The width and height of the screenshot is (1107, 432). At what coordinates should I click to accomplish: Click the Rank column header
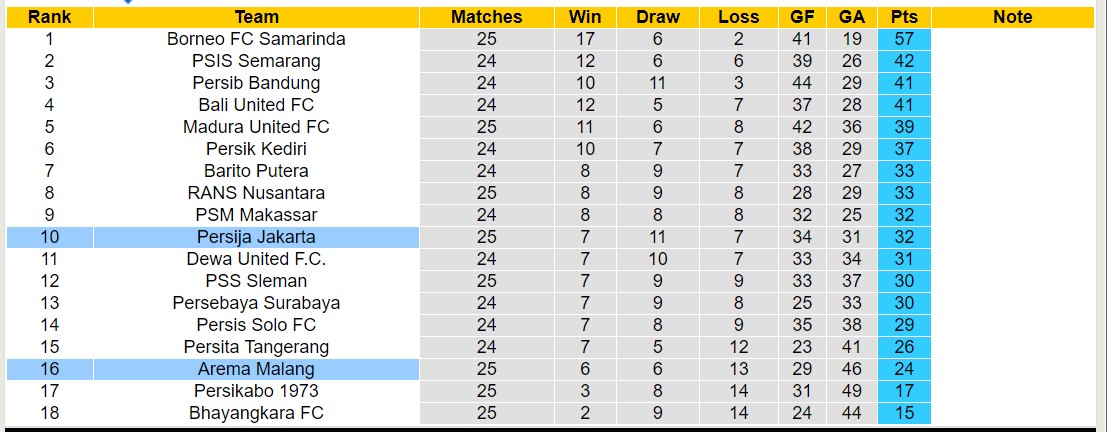[x=49, y=17]
